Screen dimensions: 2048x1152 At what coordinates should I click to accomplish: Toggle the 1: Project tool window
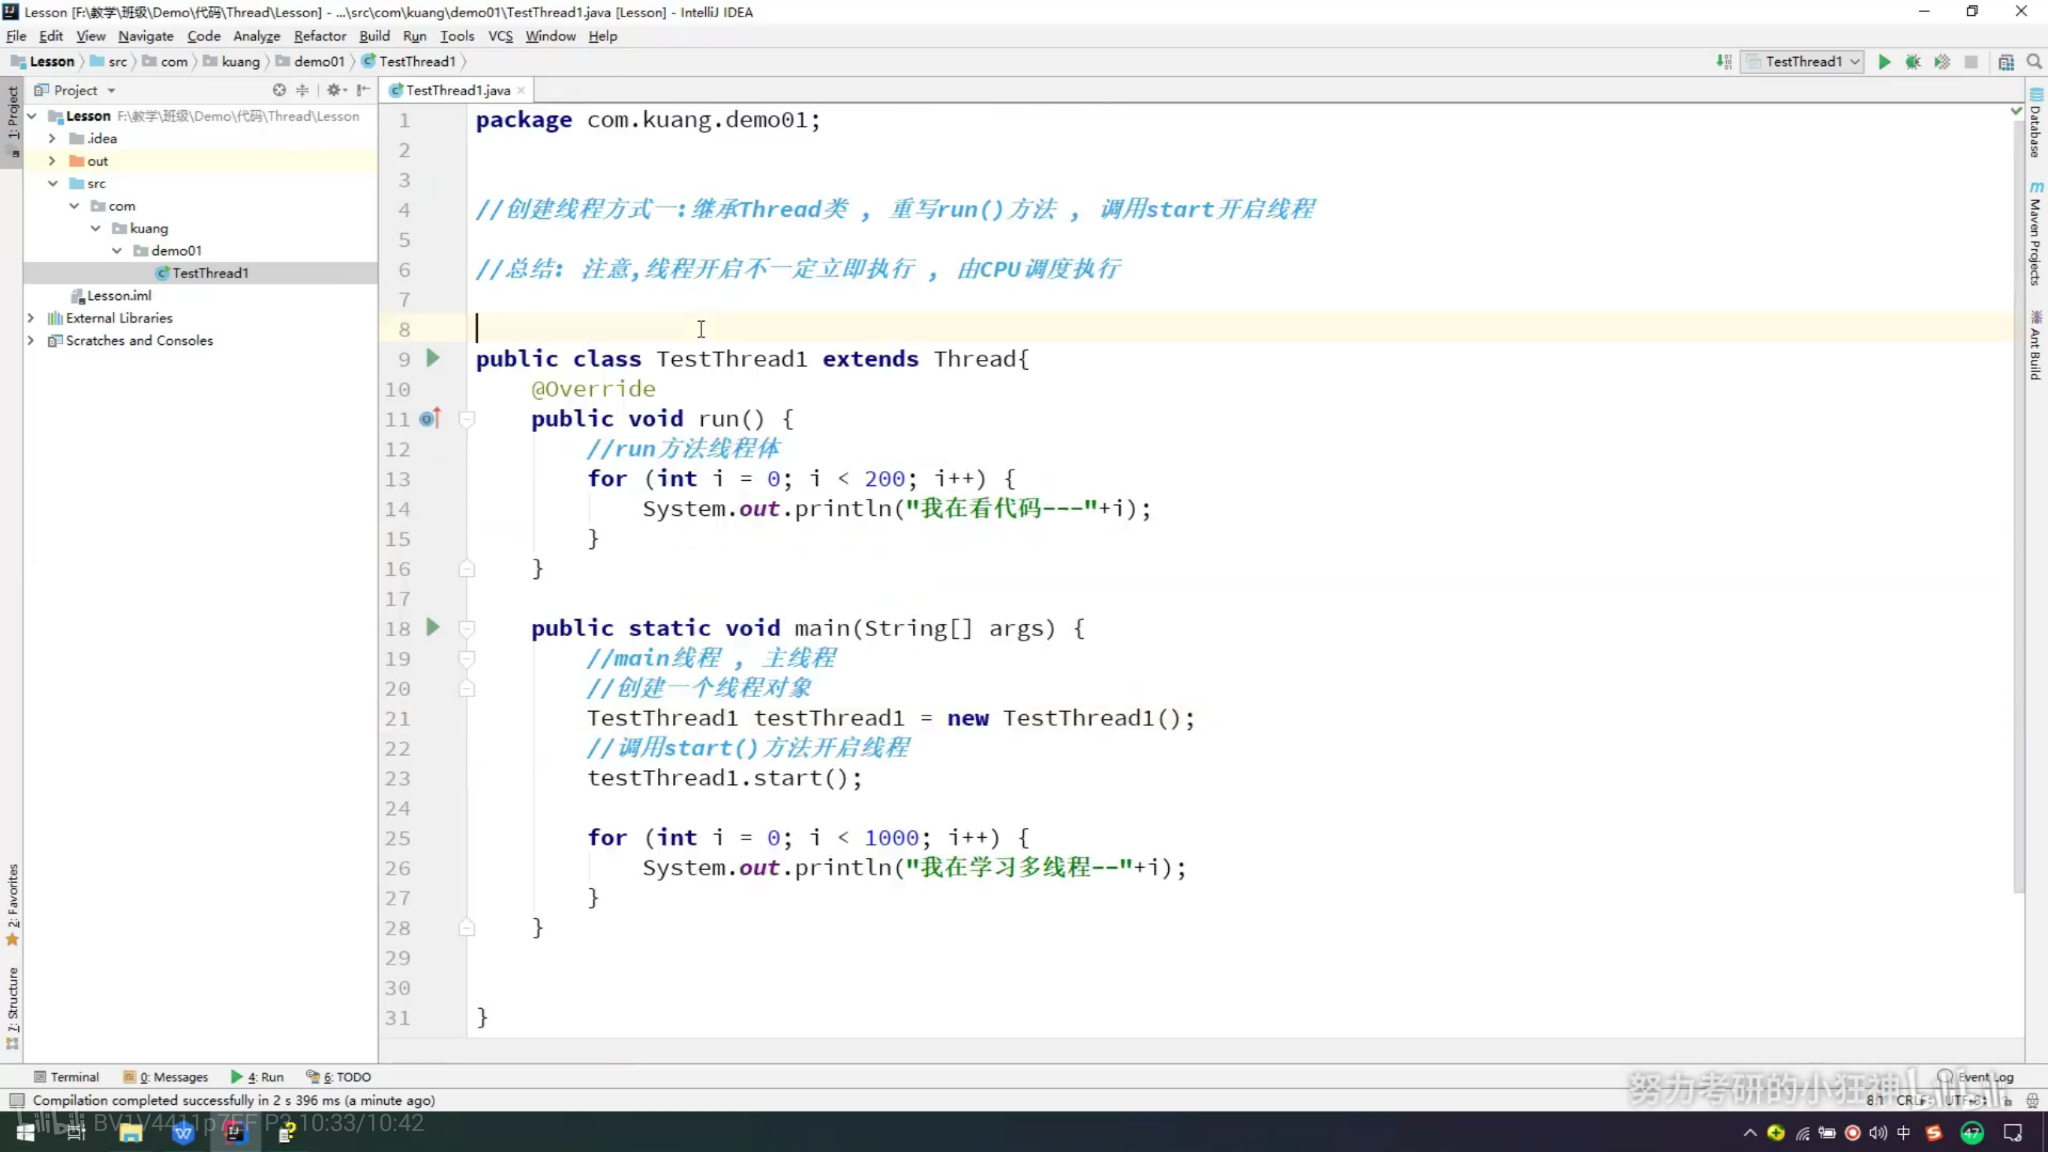click(x=12, y=122)
